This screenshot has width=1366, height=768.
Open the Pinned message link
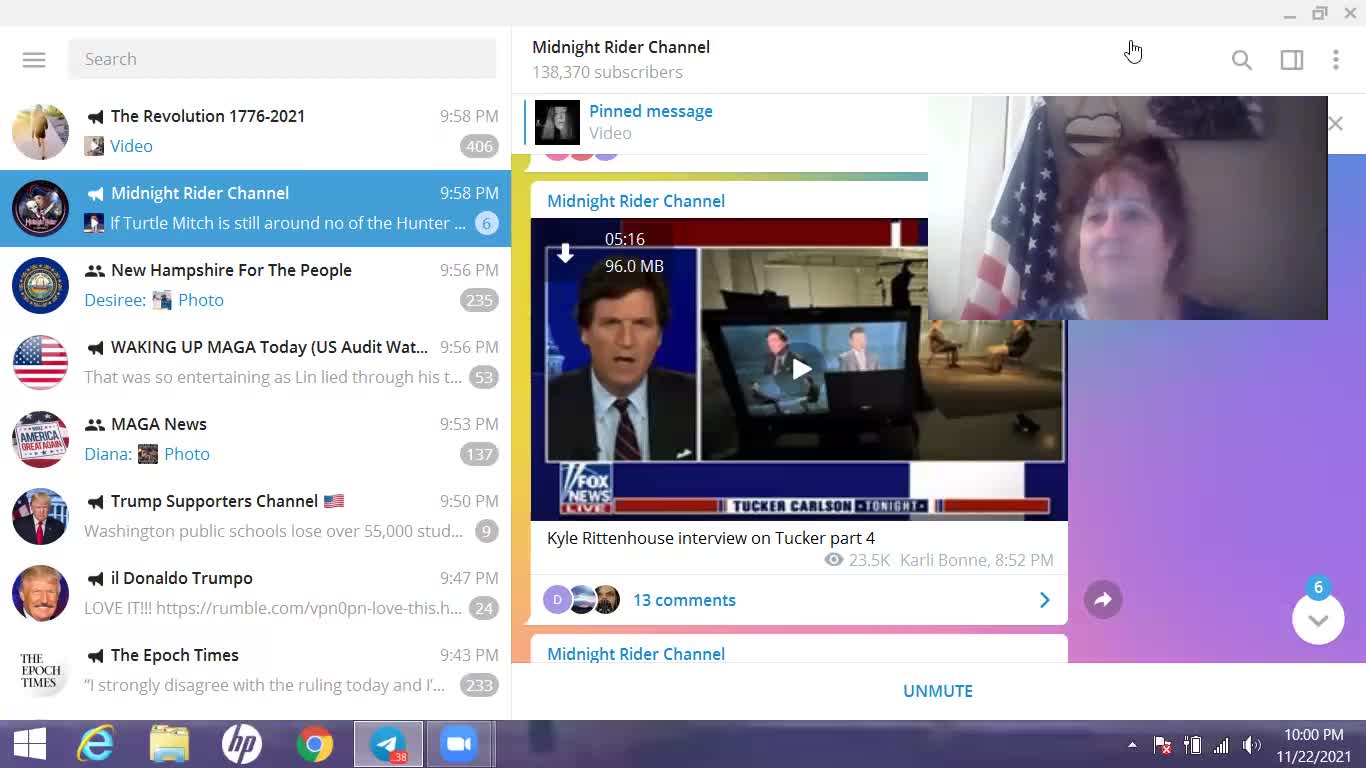point(650,111)
